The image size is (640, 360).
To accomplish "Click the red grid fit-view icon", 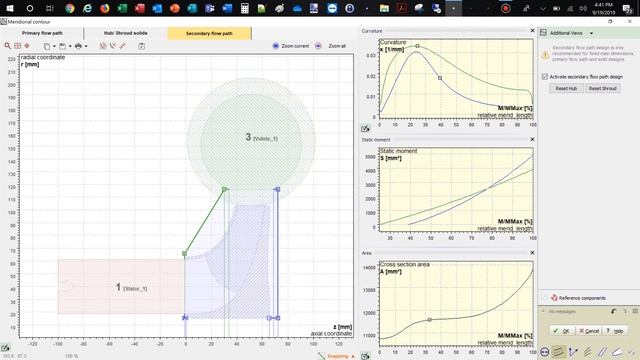I will pos(18,46).
